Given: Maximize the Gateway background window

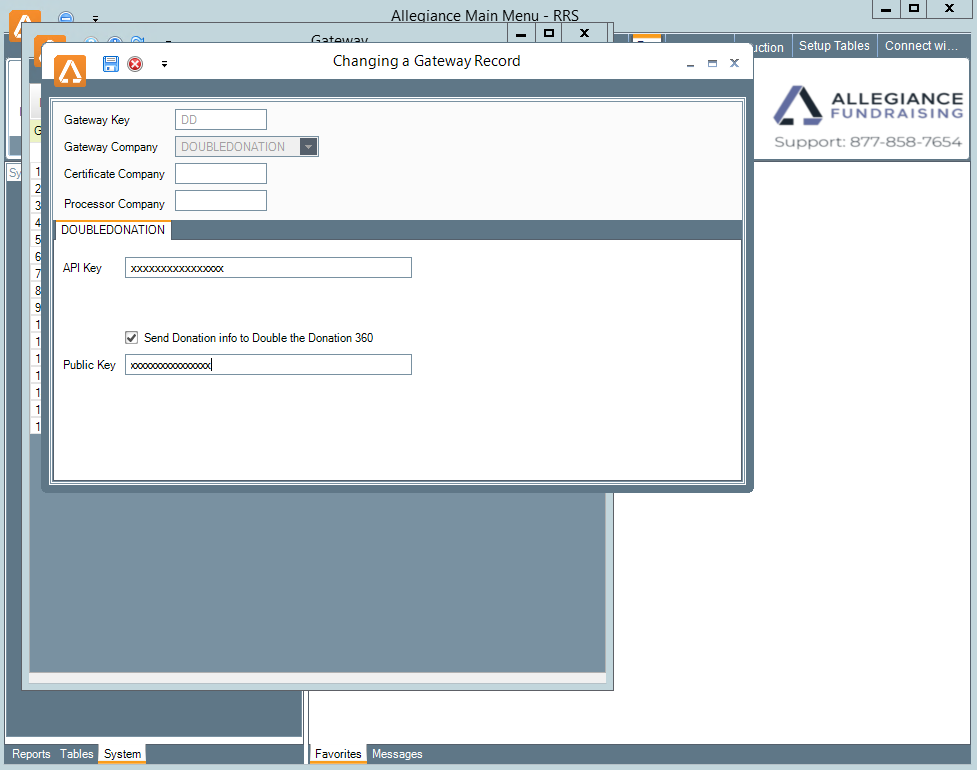Looking at the screenshot, I should click(549, 33).
